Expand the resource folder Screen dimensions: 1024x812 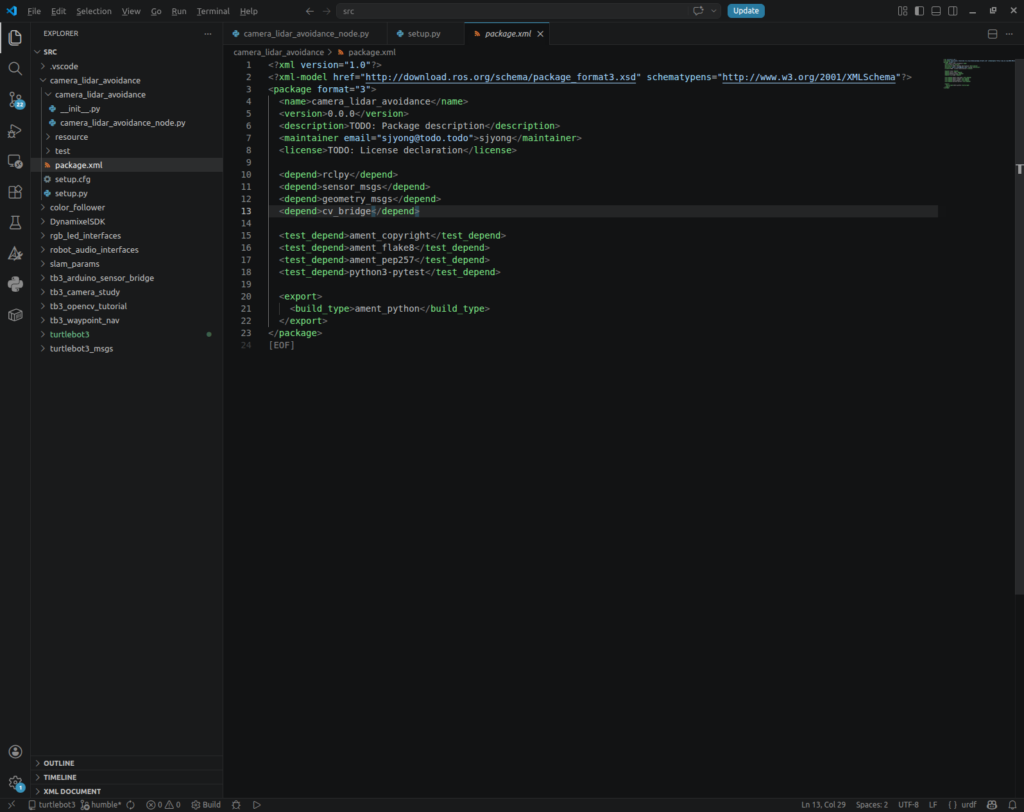(127, 137)
